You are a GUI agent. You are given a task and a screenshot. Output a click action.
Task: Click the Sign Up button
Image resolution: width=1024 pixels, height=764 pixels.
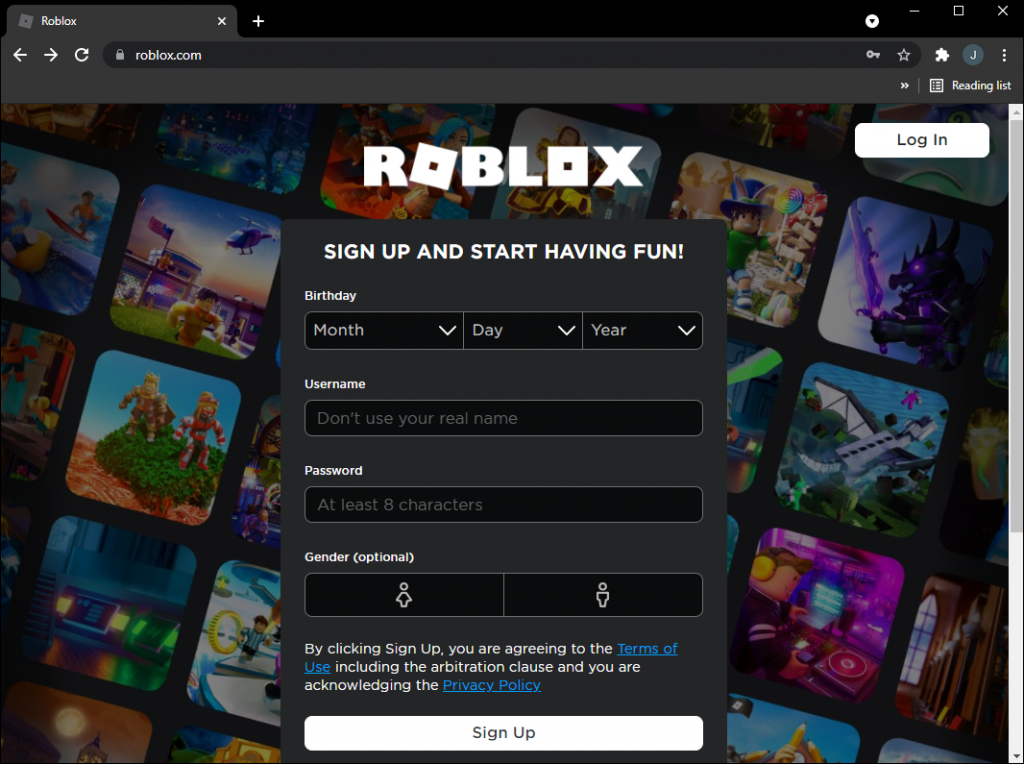coord(504,733)
